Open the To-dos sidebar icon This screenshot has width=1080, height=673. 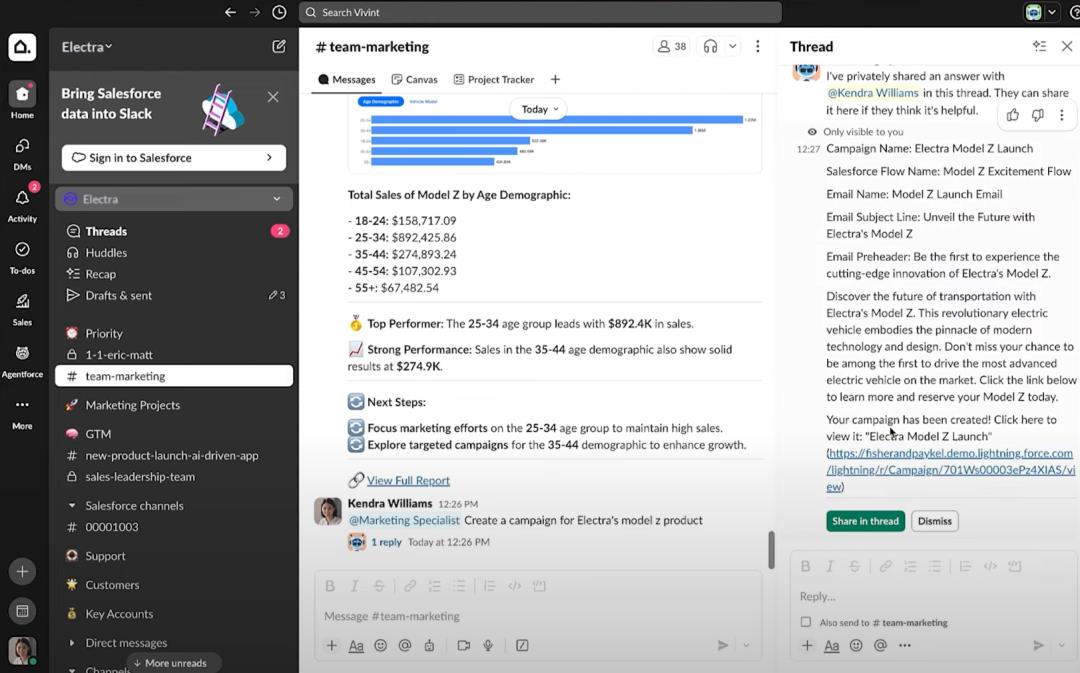click(22, 255)
